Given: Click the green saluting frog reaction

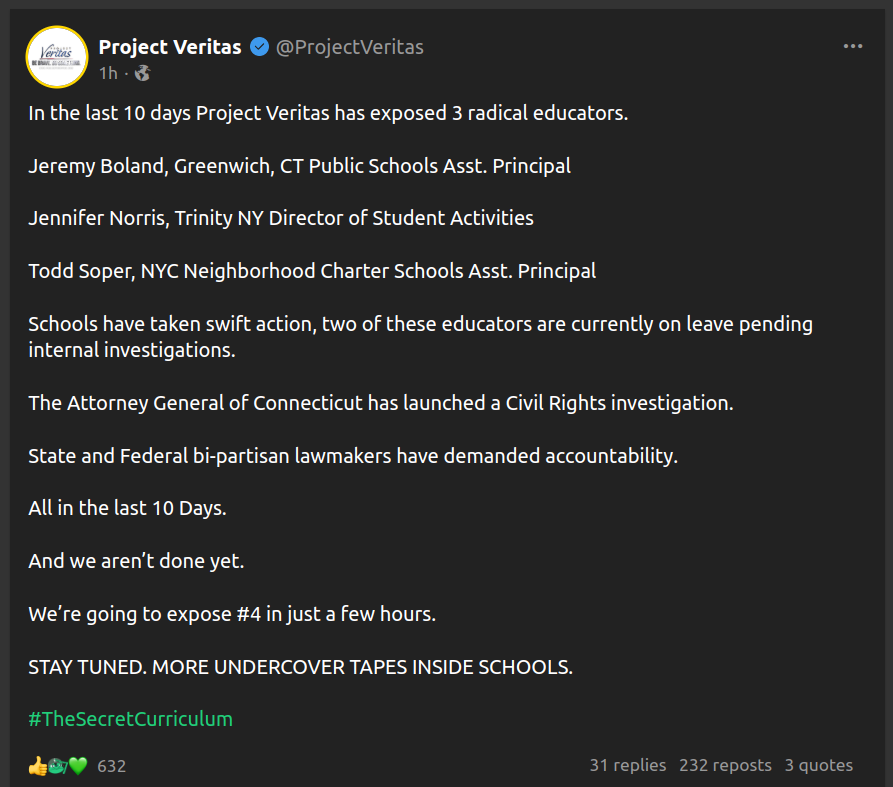Looking at the screenshot, I should 57,766.
